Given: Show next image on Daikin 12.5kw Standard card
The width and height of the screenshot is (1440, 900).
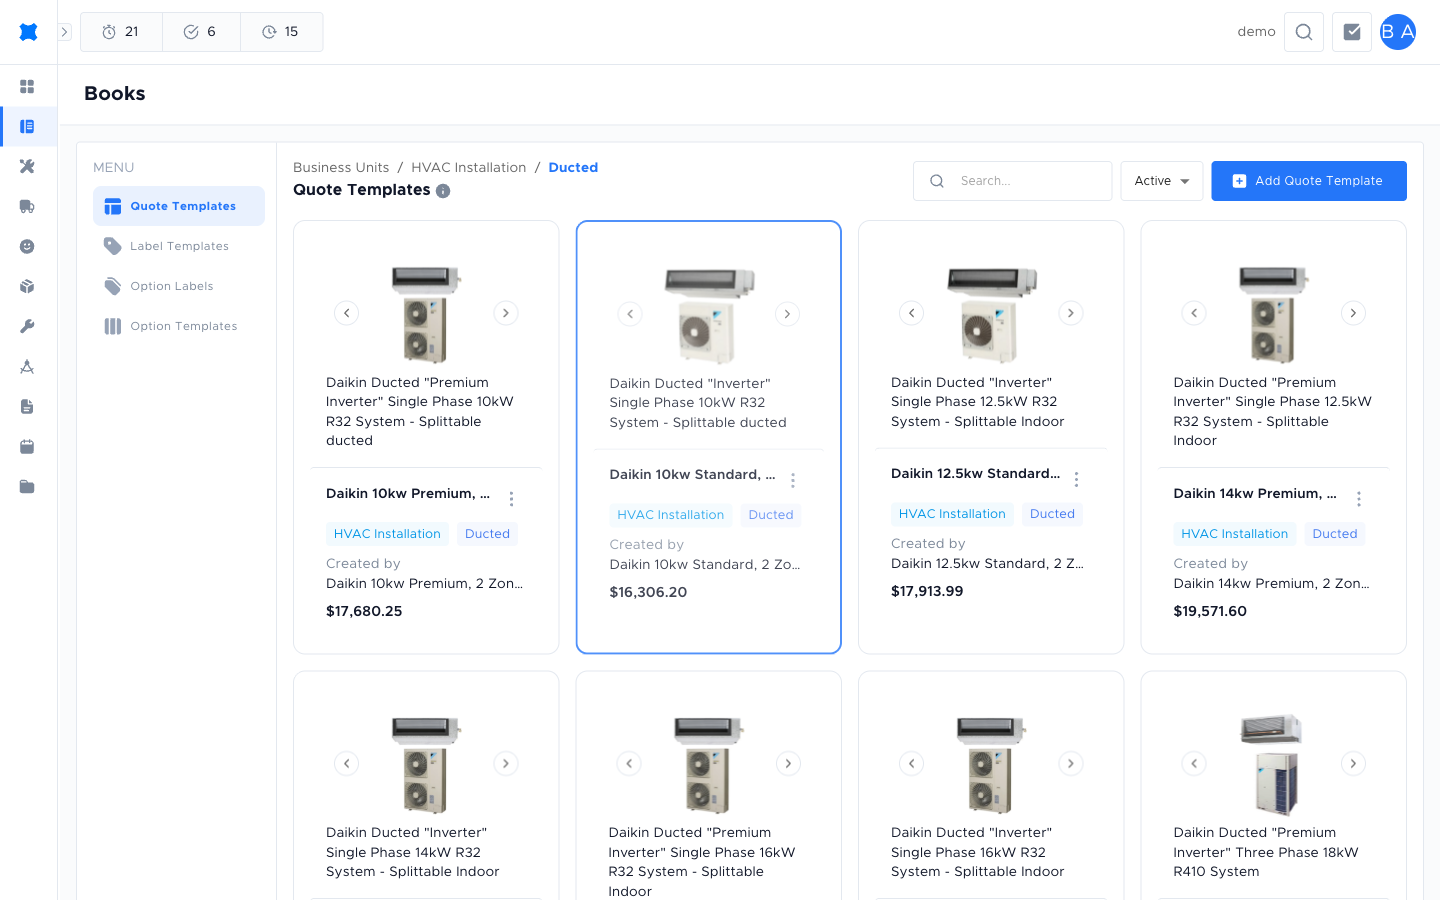Looking at the screenshot, I should (1071, 313).
